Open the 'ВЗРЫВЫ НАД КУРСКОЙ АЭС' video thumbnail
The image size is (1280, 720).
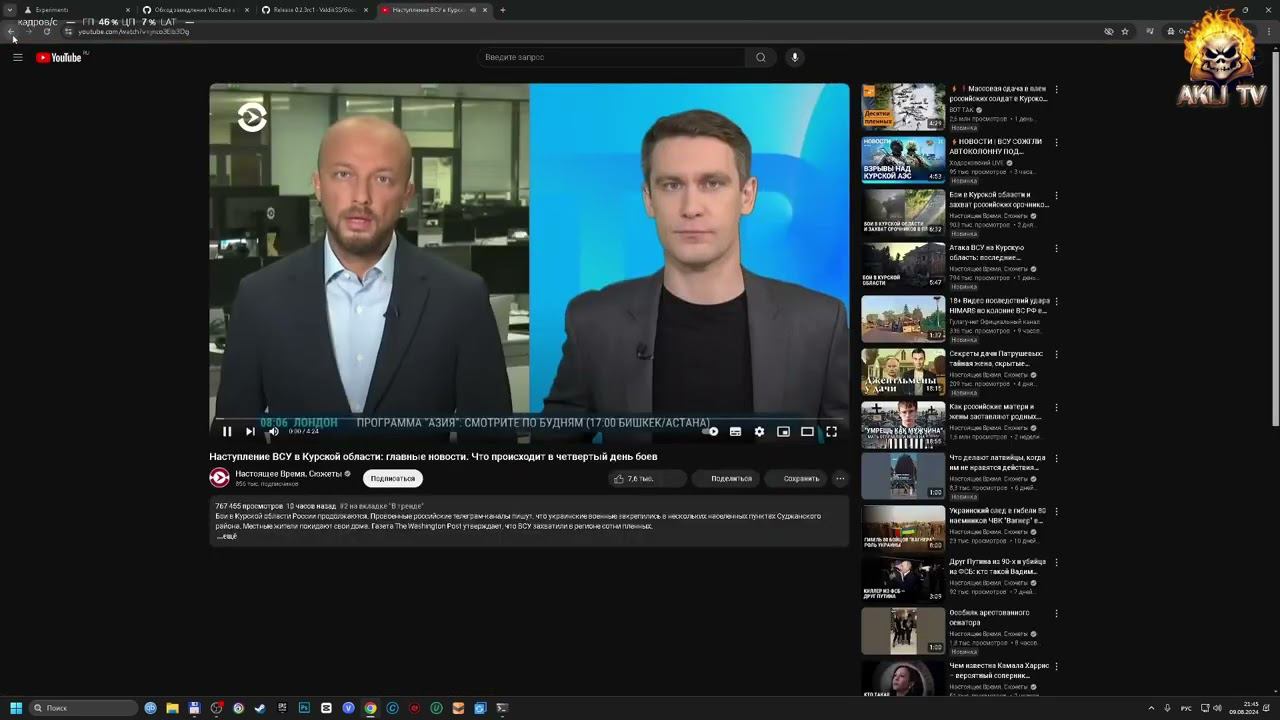tap(903, 160)
